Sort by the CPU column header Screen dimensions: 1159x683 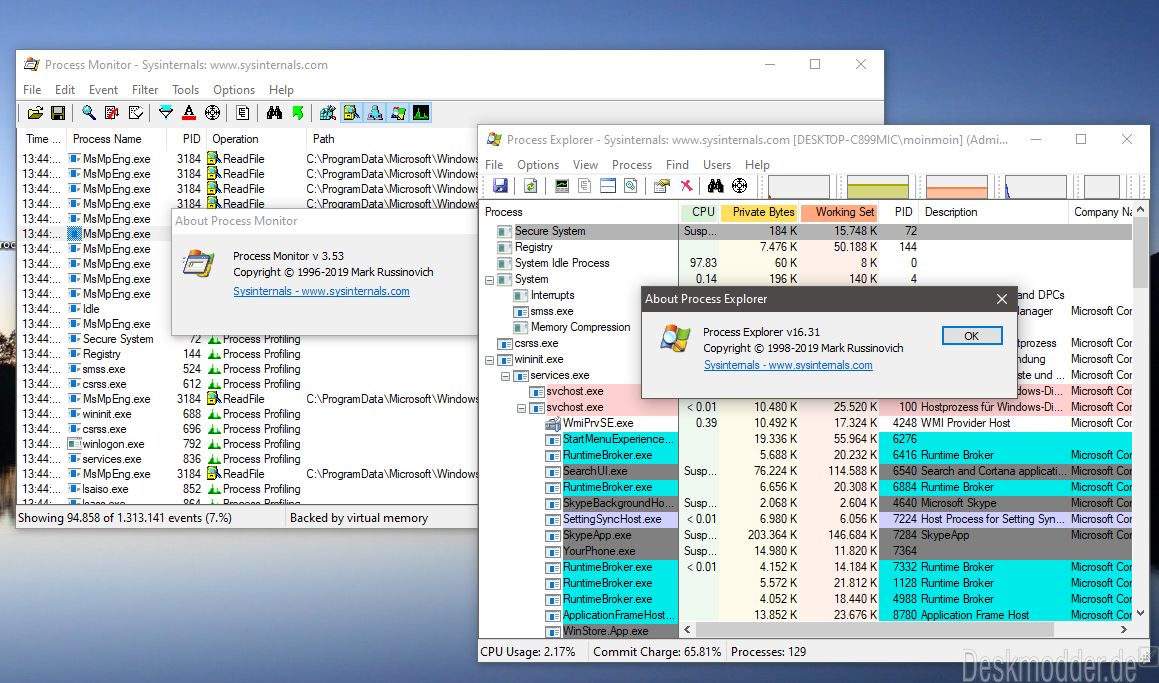[699, 212]
